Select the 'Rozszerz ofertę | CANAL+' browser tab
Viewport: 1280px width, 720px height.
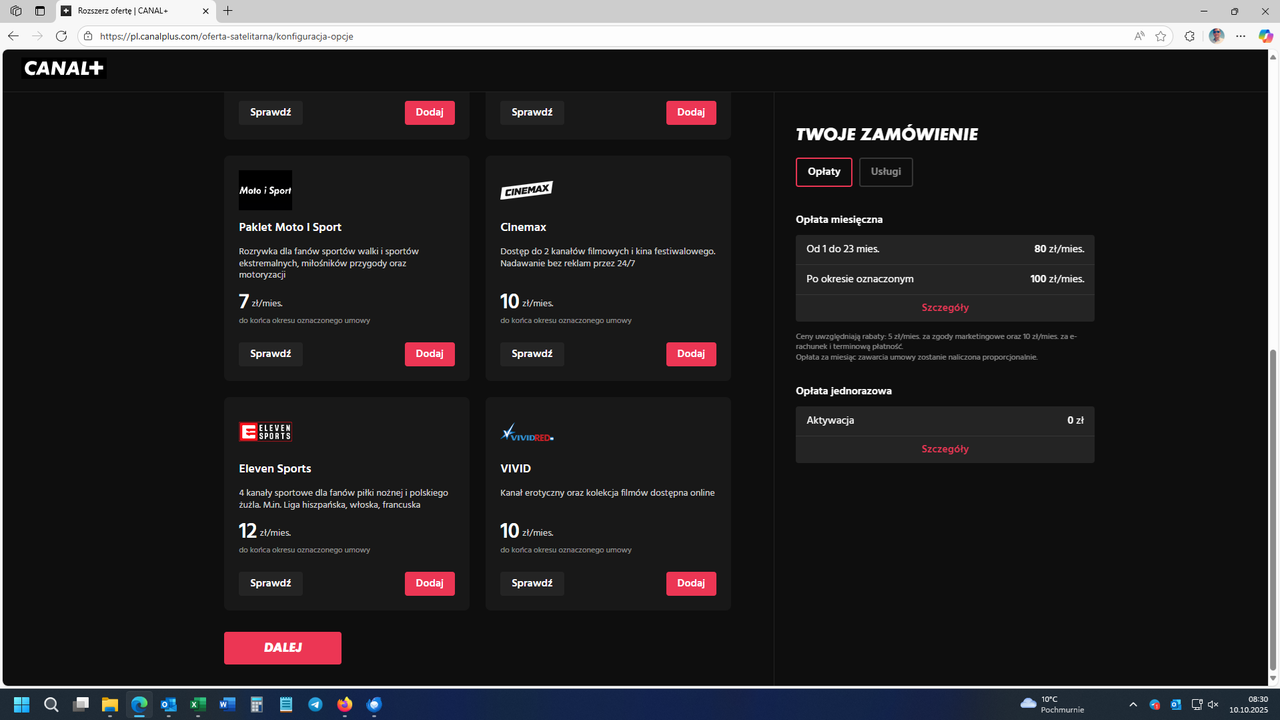coord(134,11)
